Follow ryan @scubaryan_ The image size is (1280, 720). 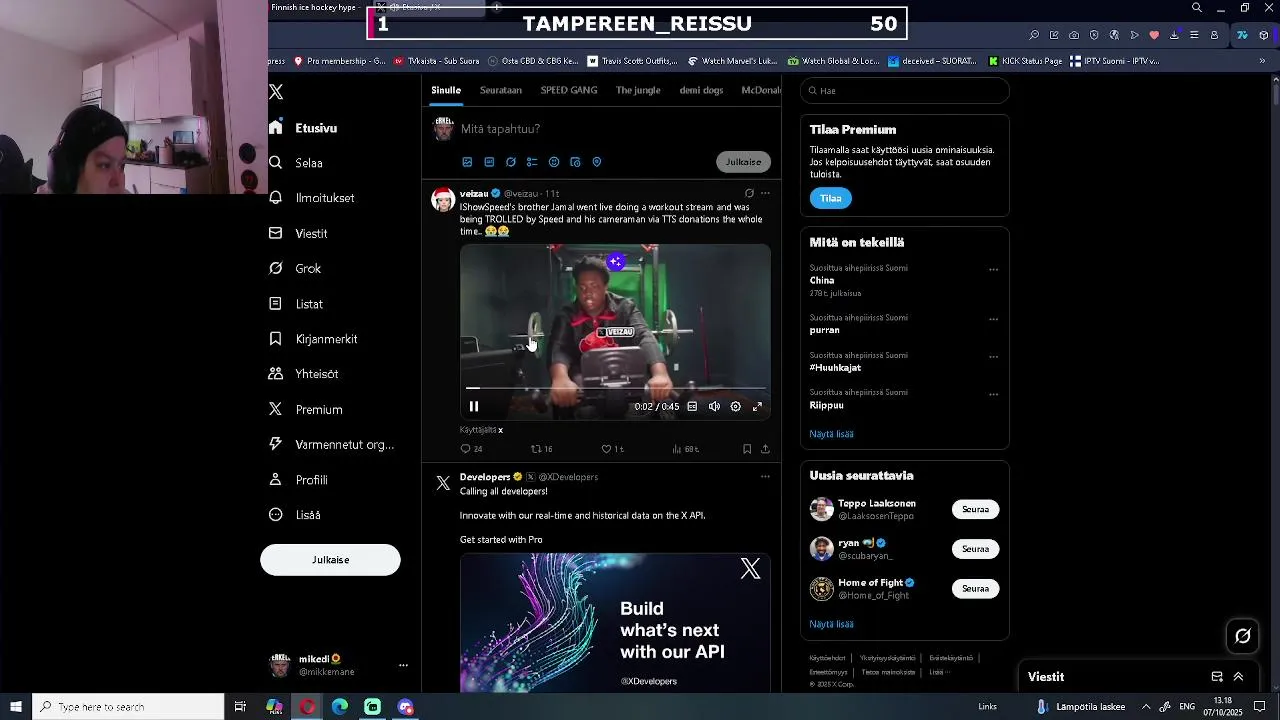(975, 549)
